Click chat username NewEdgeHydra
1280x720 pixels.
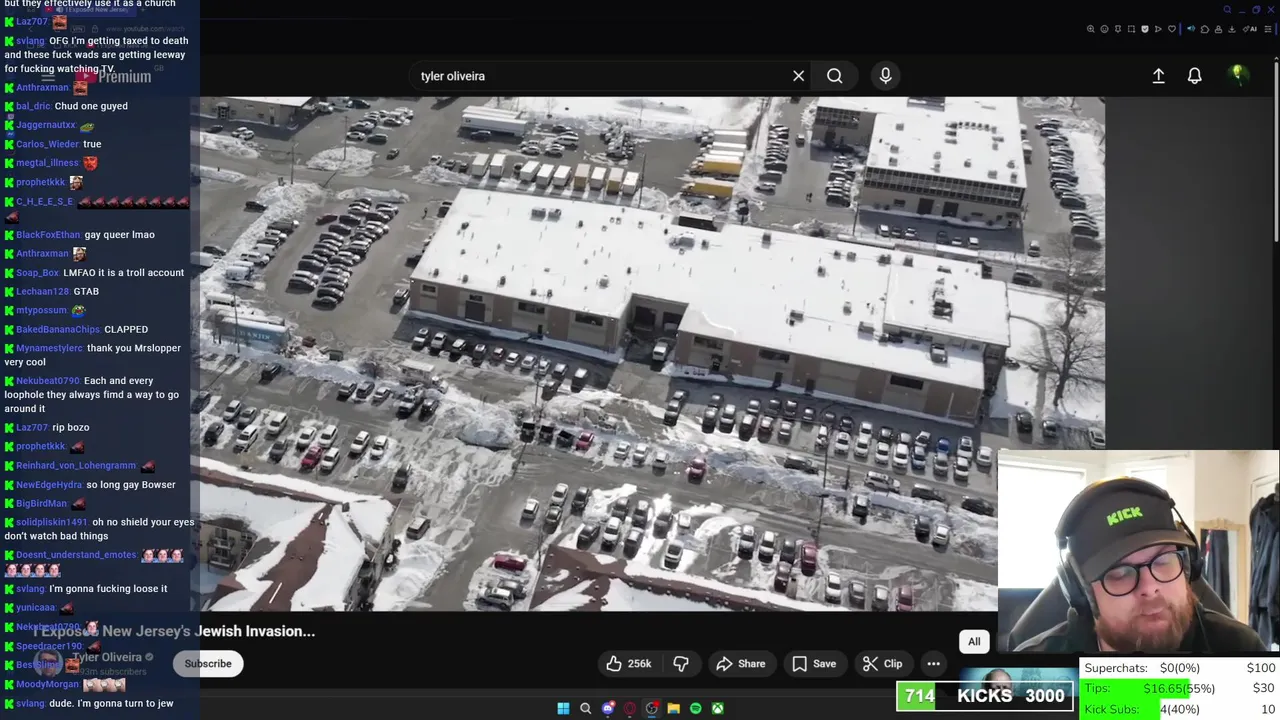tap(49, 485)
